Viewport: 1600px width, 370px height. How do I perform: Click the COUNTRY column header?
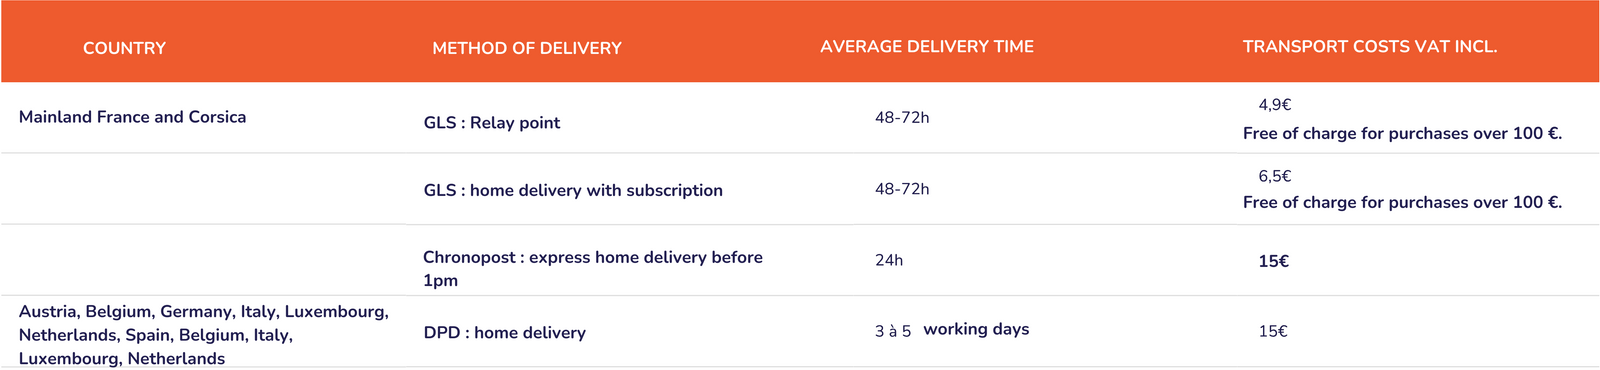point(124,48)
